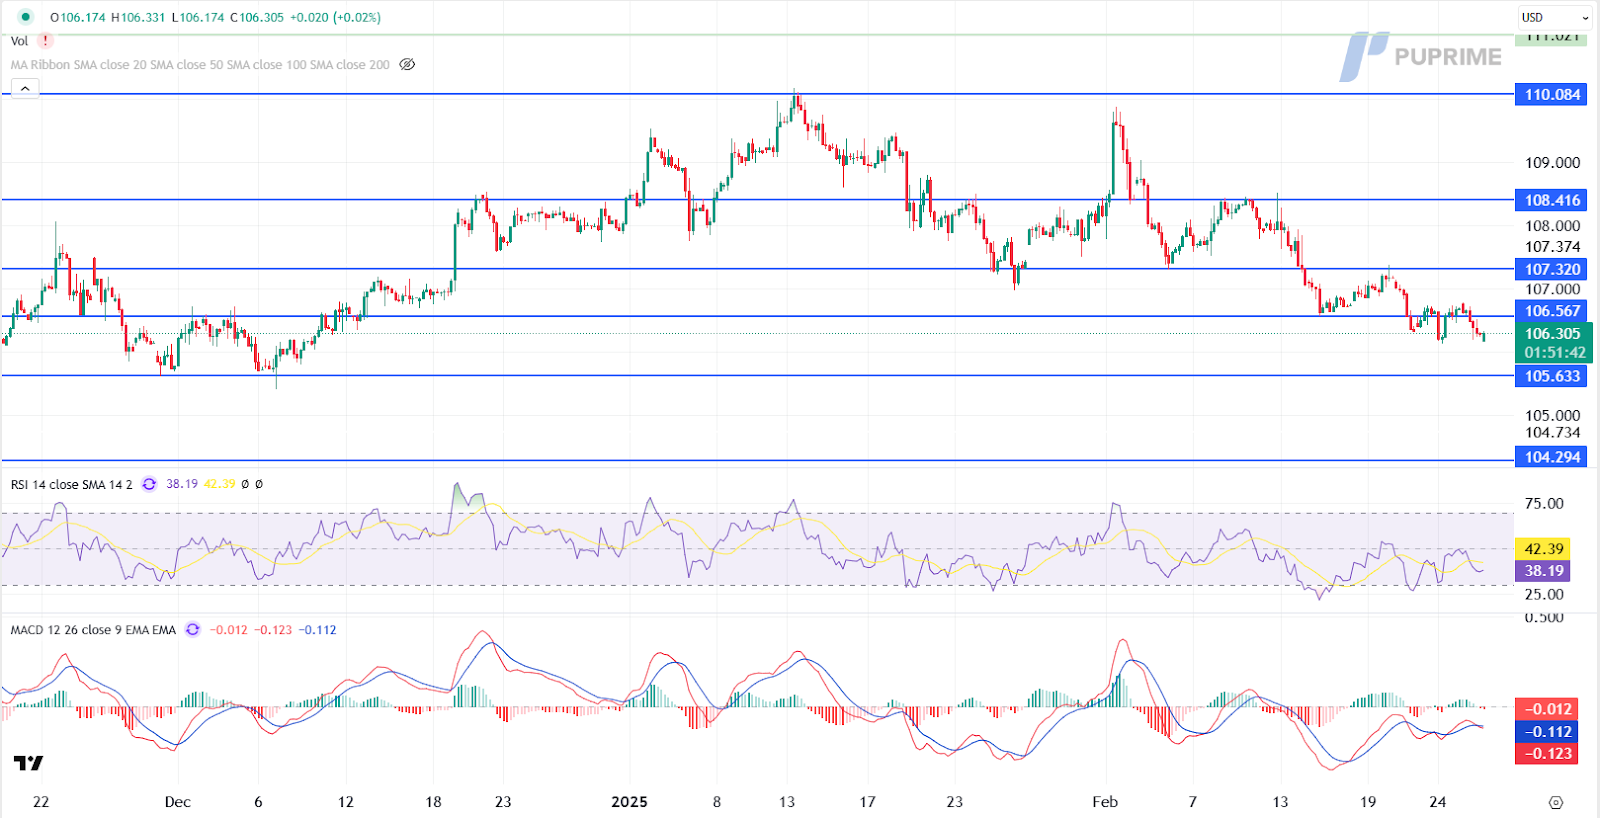Screen dimensions: 1600x818
Task: Click the 105.633 price line label
Action: coord(1551,376)
